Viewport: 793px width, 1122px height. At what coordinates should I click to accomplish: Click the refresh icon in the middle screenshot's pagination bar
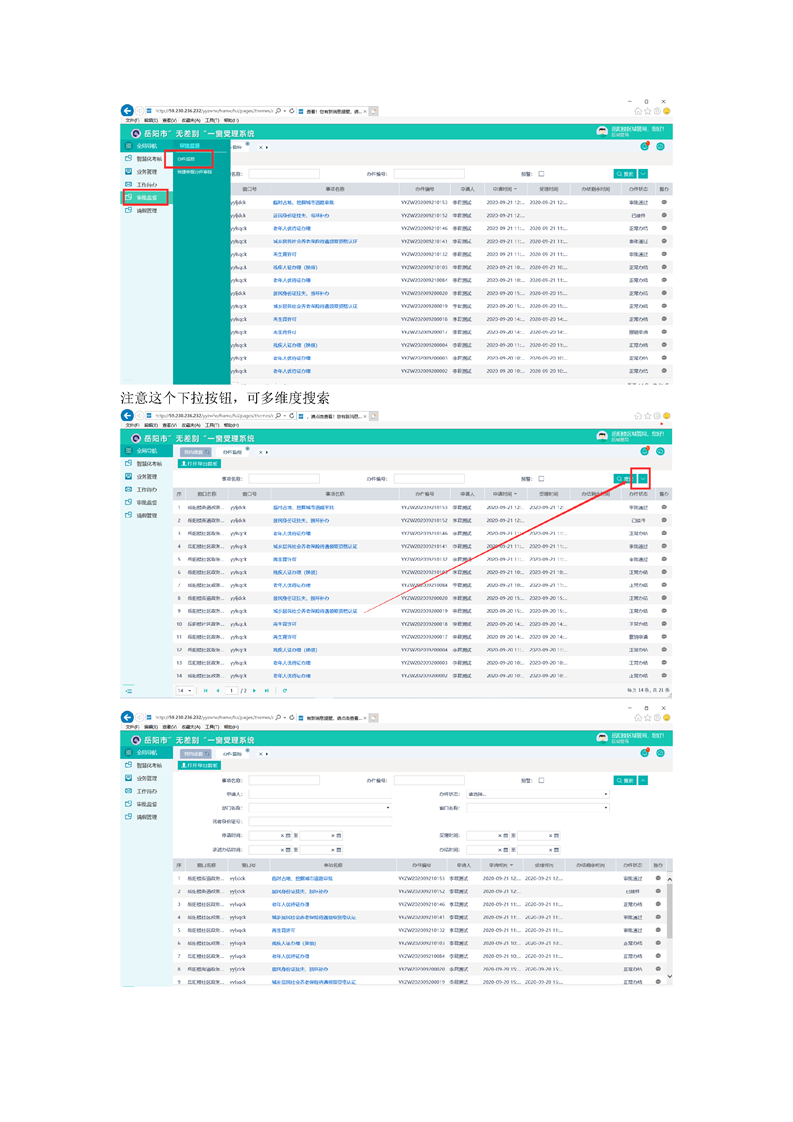(x=285, y=690)
